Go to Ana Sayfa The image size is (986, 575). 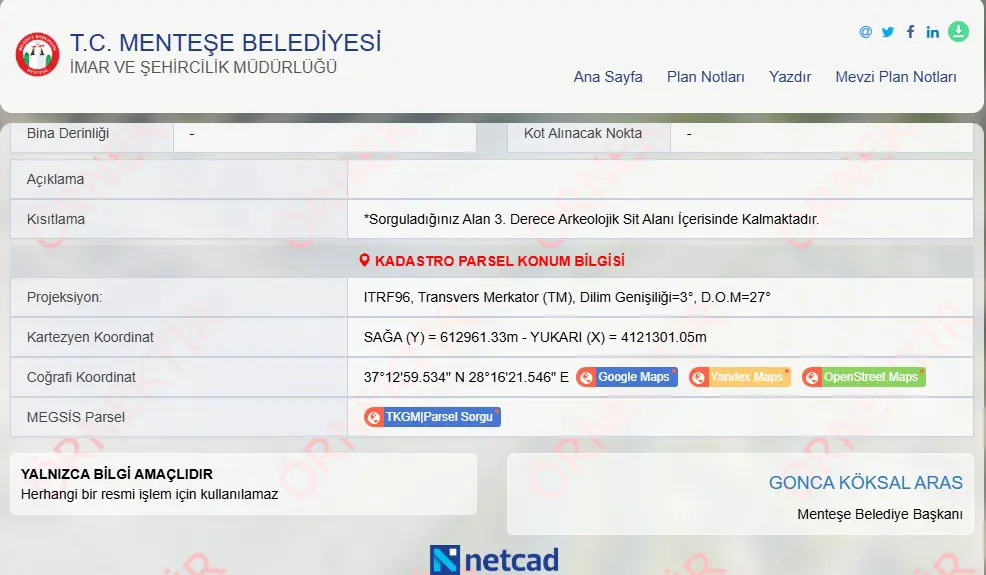[607, 77]
